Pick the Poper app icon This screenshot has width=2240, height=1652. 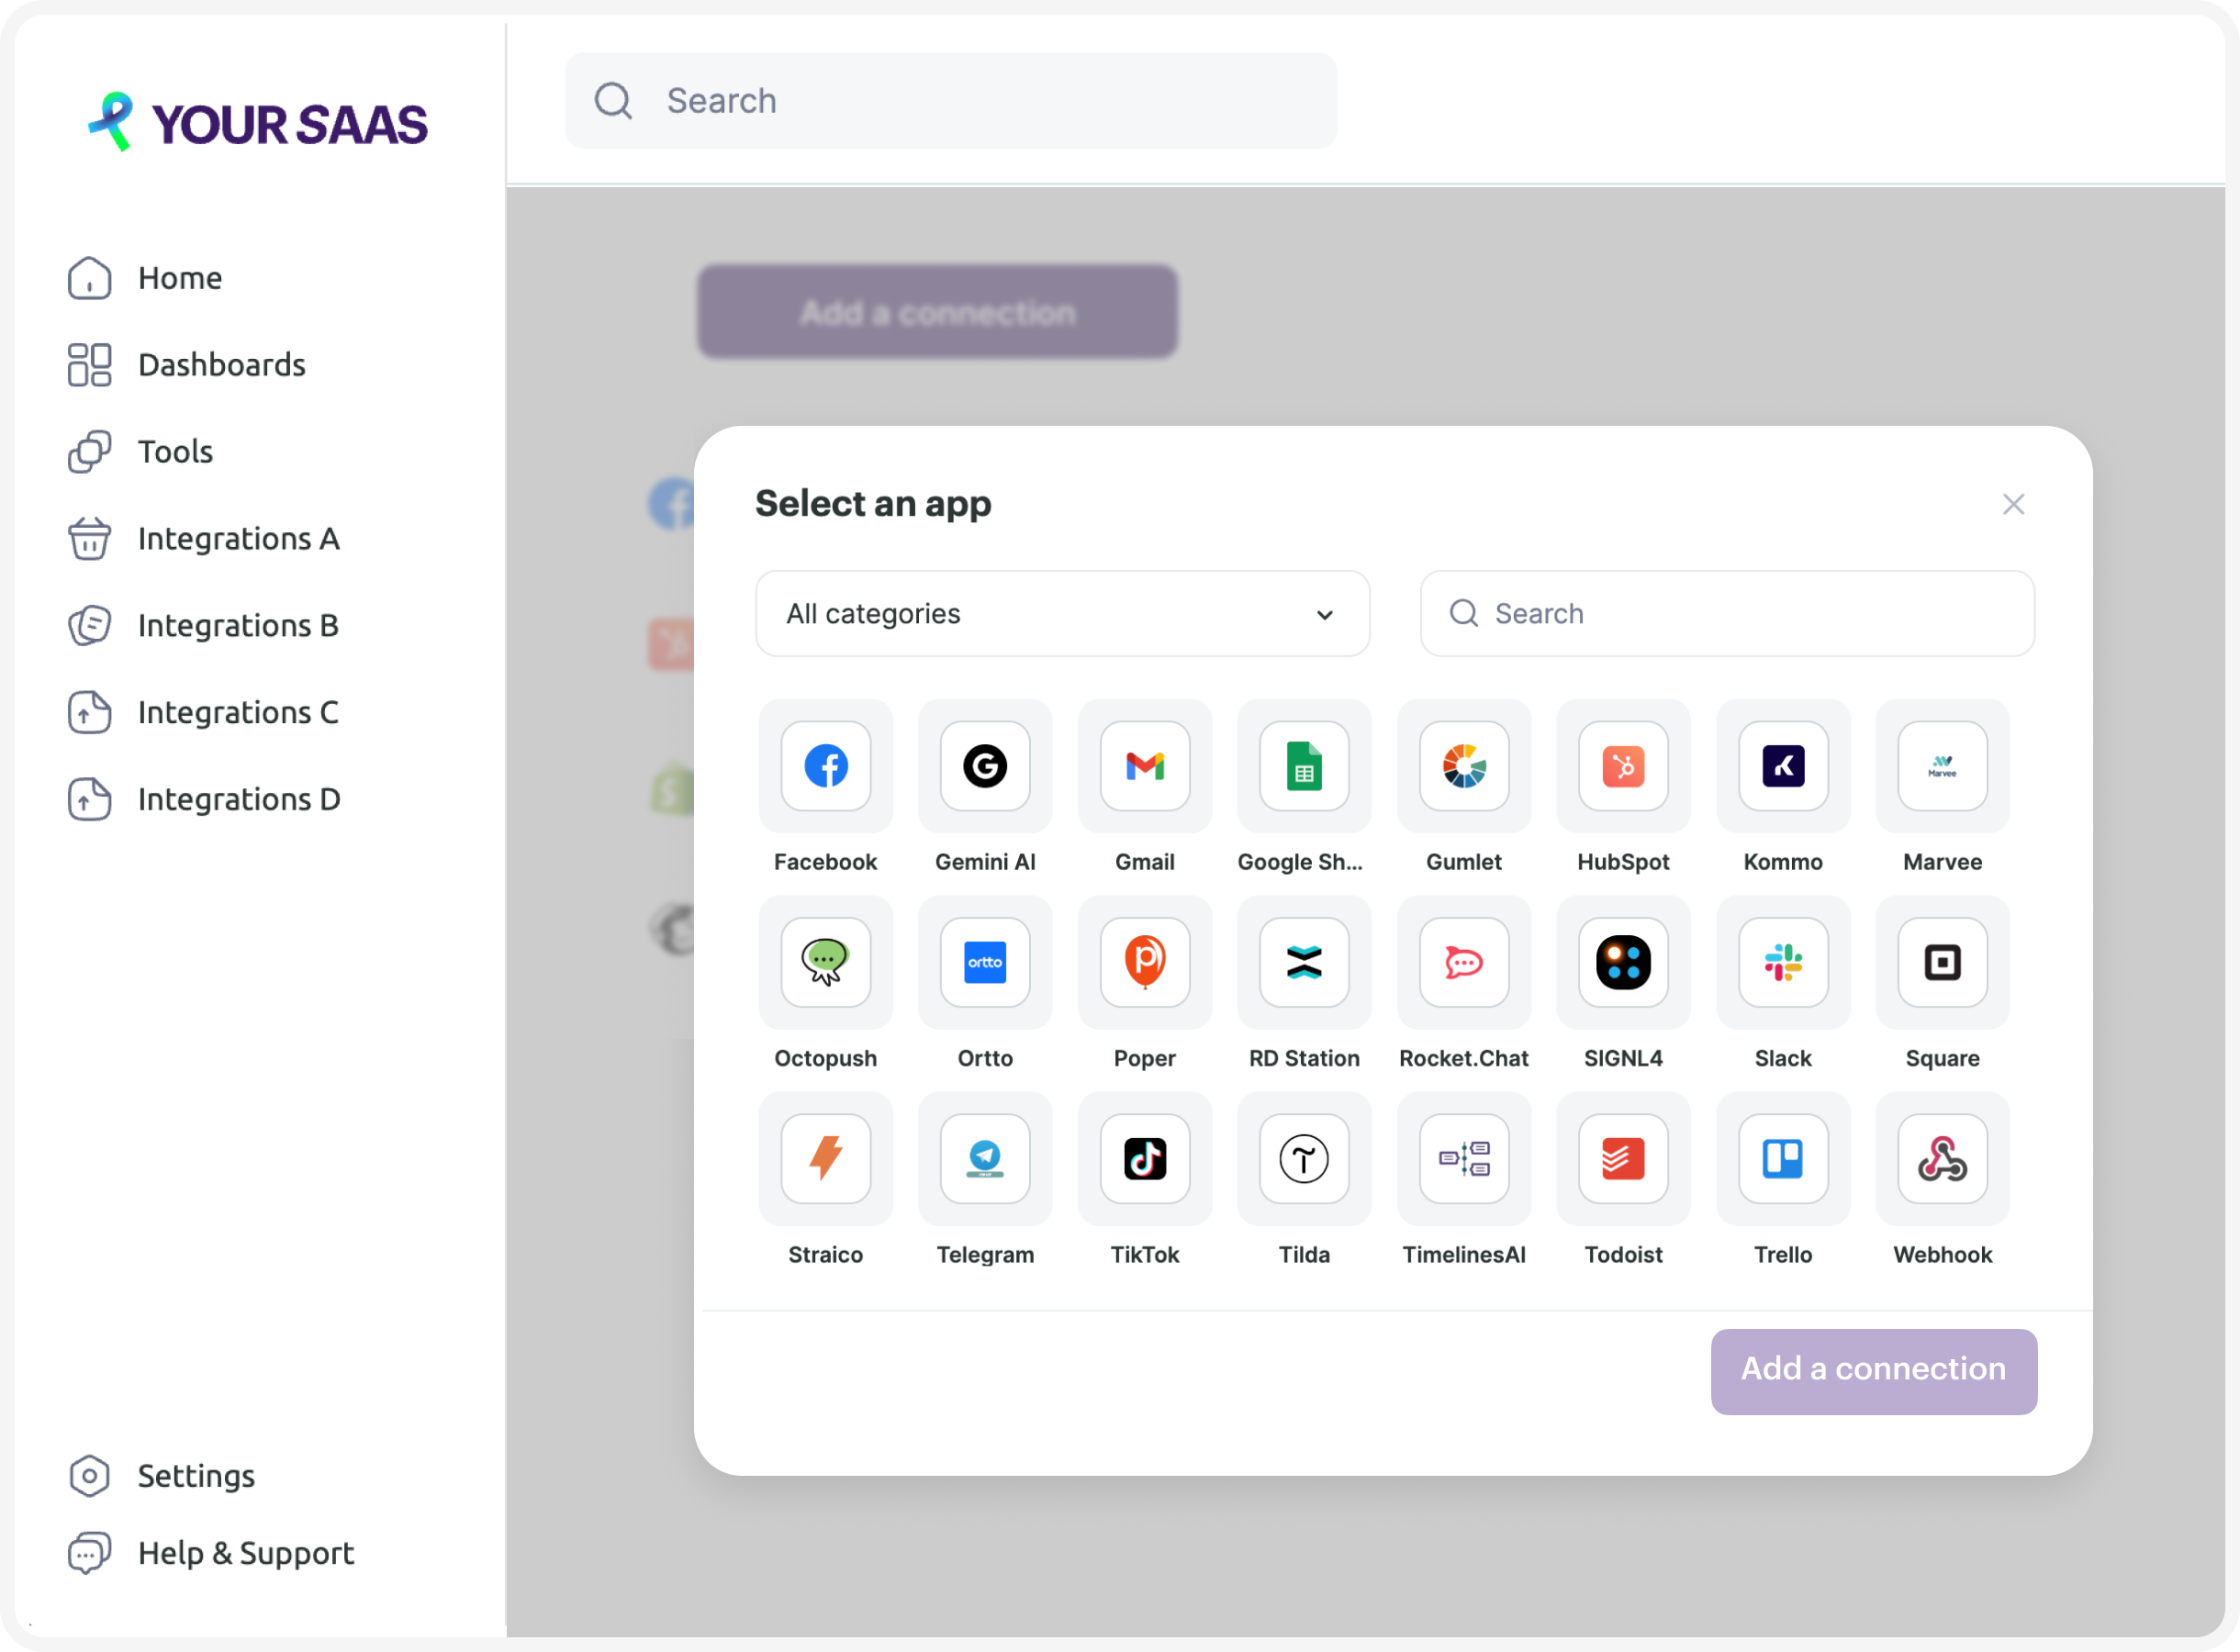click(1145, 962)
